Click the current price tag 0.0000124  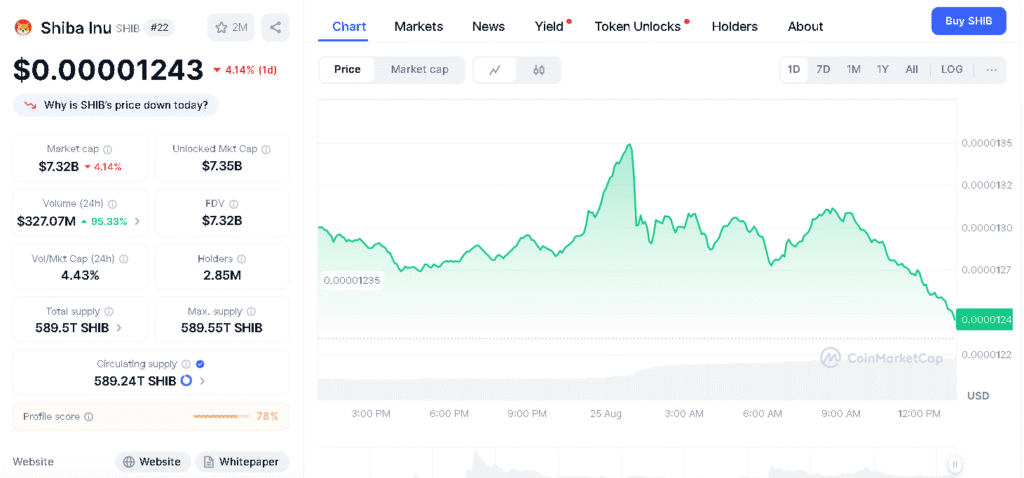pyautogui.click(x=984, y=319)
